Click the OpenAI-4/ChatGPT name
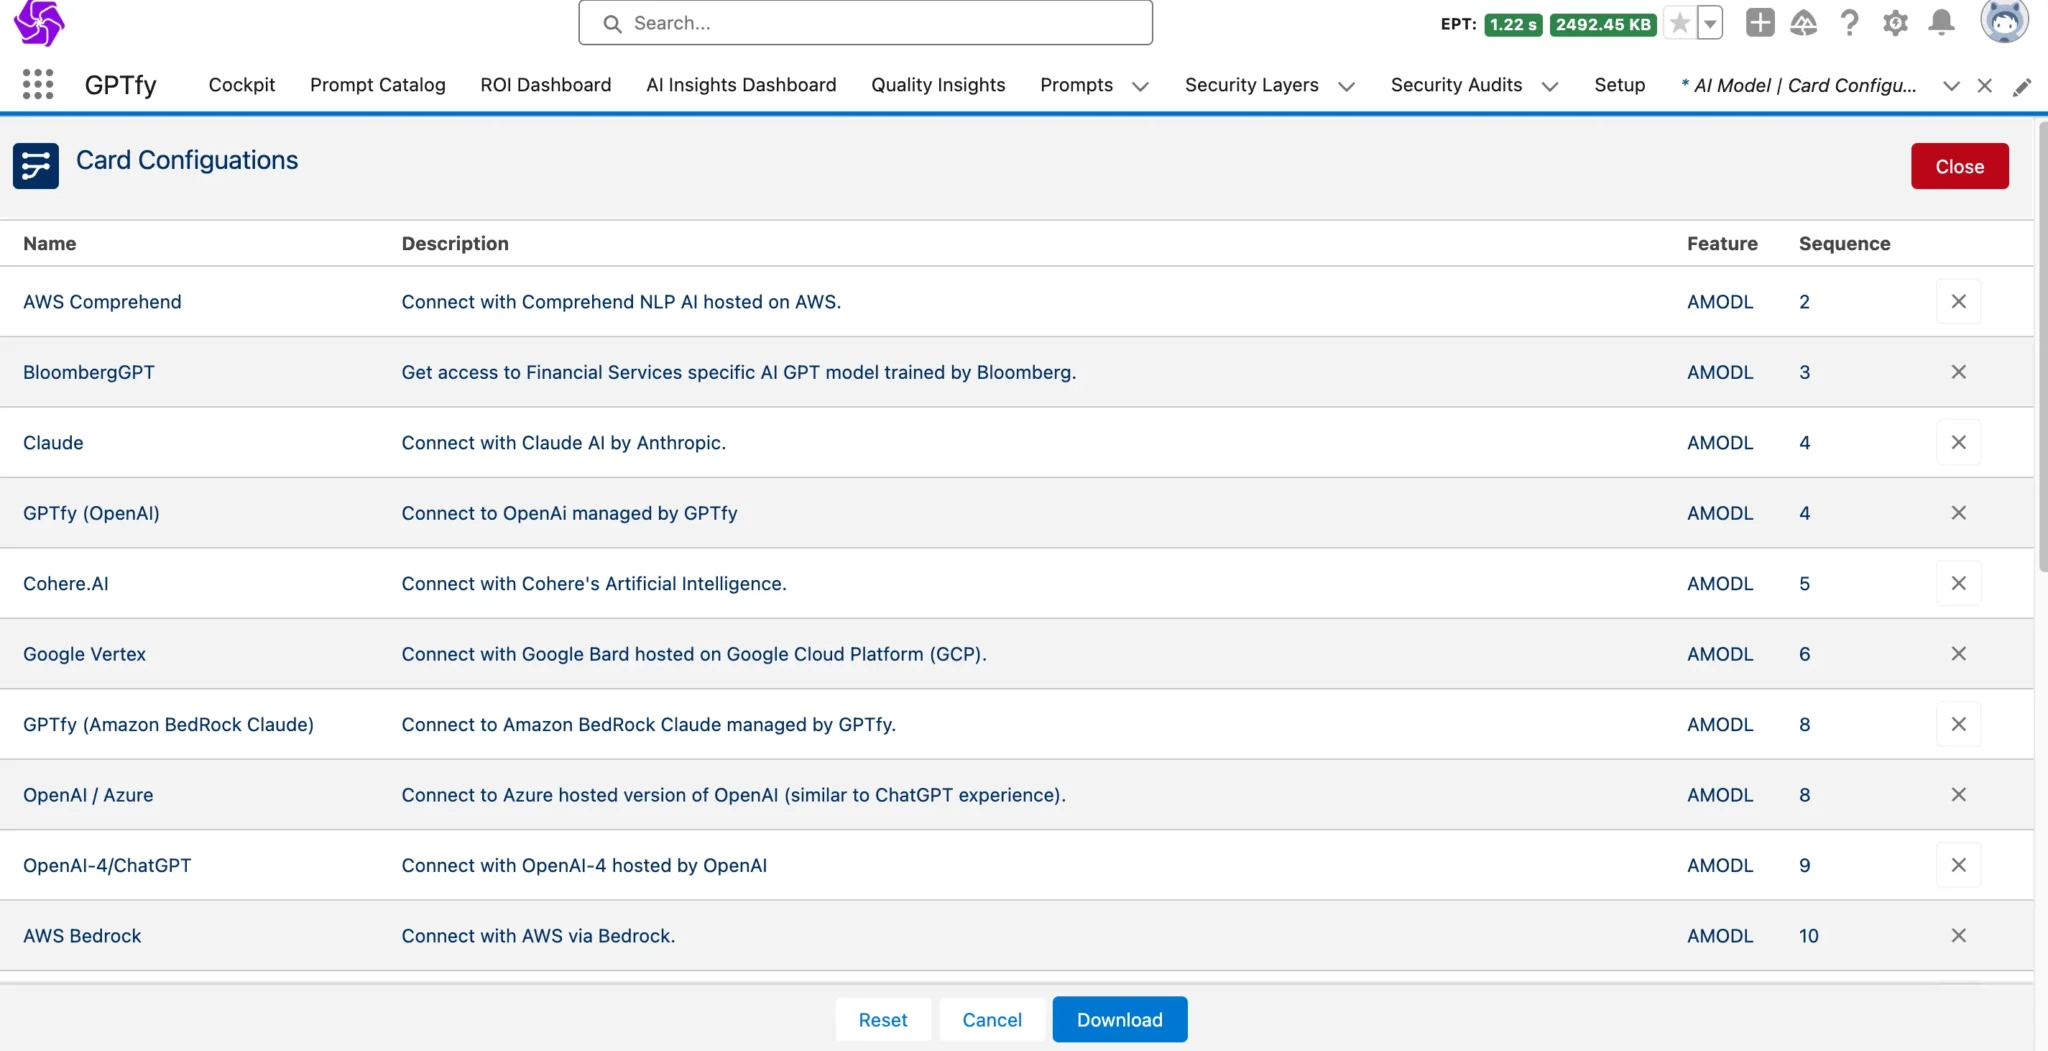The height and width of the screenshot is (1051, 2048). [107, 865]
